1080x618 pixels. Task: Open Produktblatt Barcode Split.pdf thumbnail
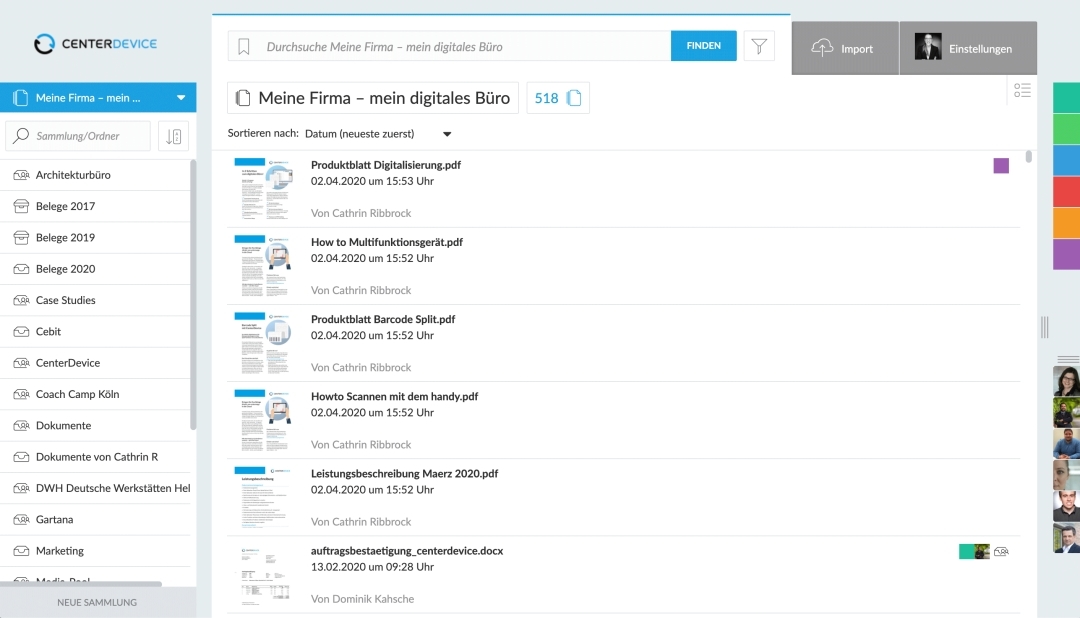pos(264,343)
